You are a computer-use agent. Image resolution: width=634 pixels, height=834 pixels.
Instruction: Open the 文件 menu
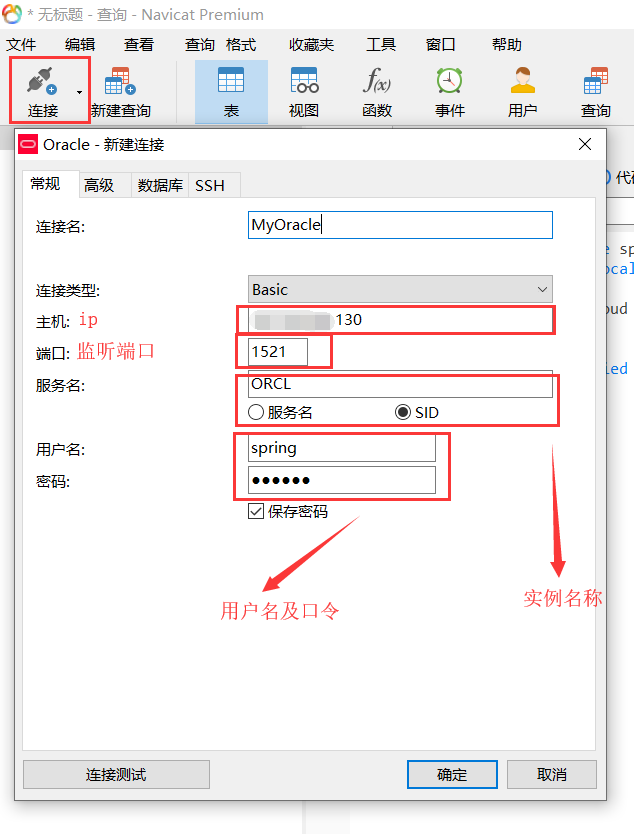click(x=21, y=45)
